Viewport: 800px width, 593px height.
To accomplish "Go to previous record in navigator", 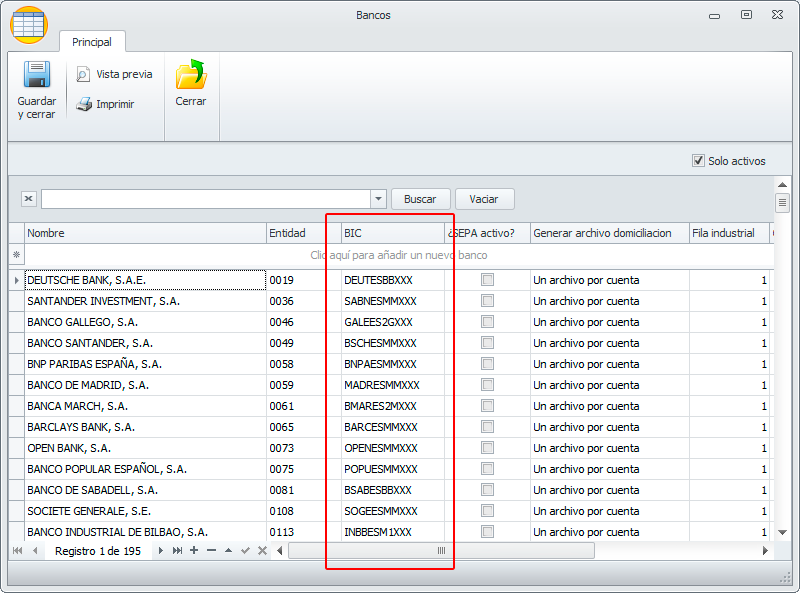I will (35, 551).
